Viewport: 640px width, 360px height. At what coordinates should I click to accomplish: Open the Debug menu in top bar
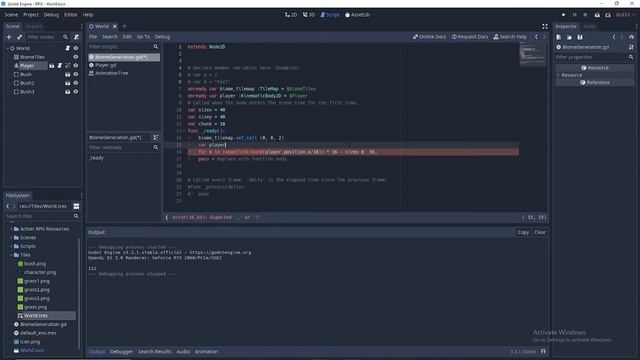[51, 15]
